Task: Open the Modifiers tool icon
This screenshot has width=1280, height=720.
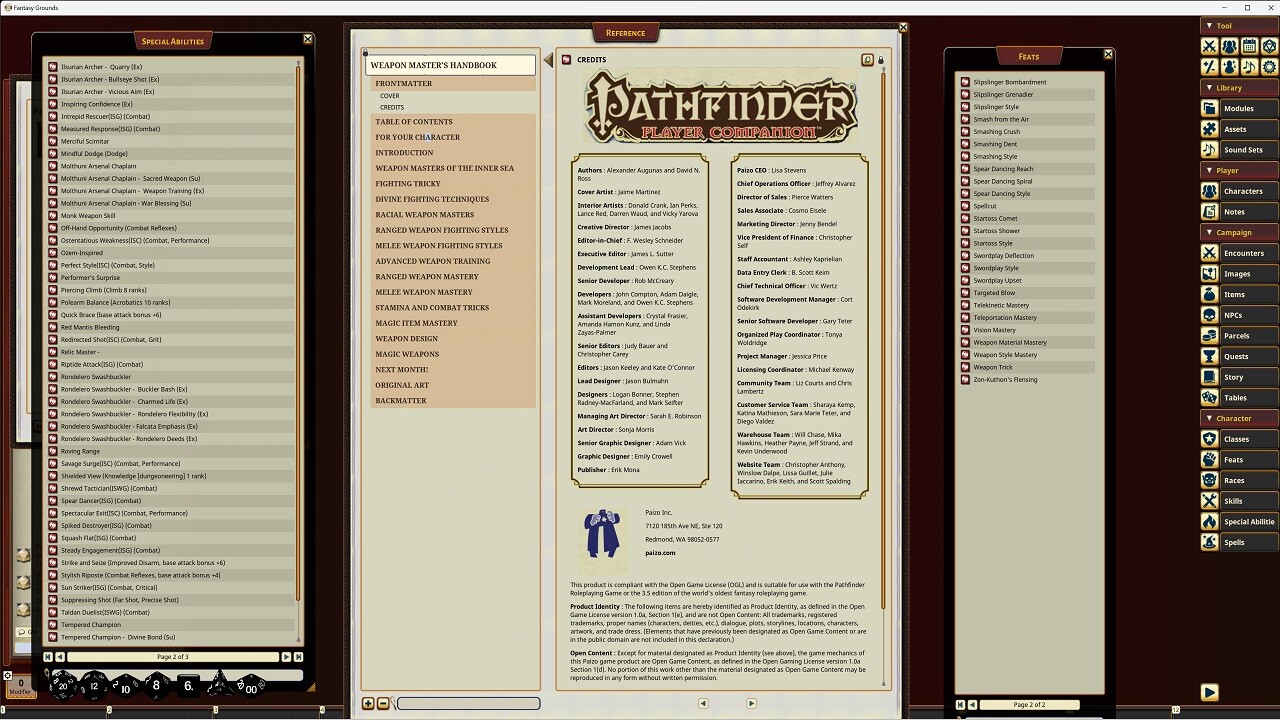Action: [x=1209, y=66]
